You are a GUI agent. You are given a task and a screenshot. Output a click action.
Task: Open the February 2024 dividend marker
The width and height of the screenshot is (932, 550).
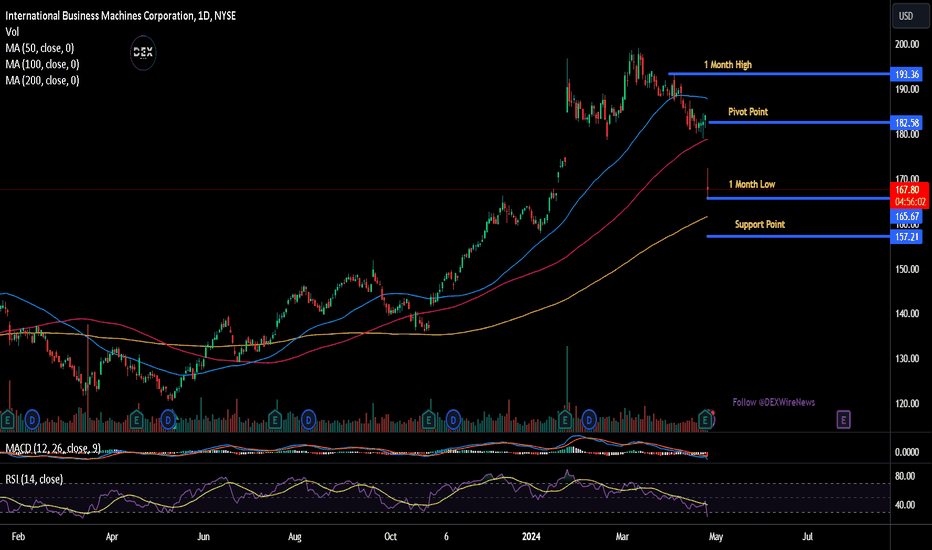pyautogui.click(x=589, y=420)
